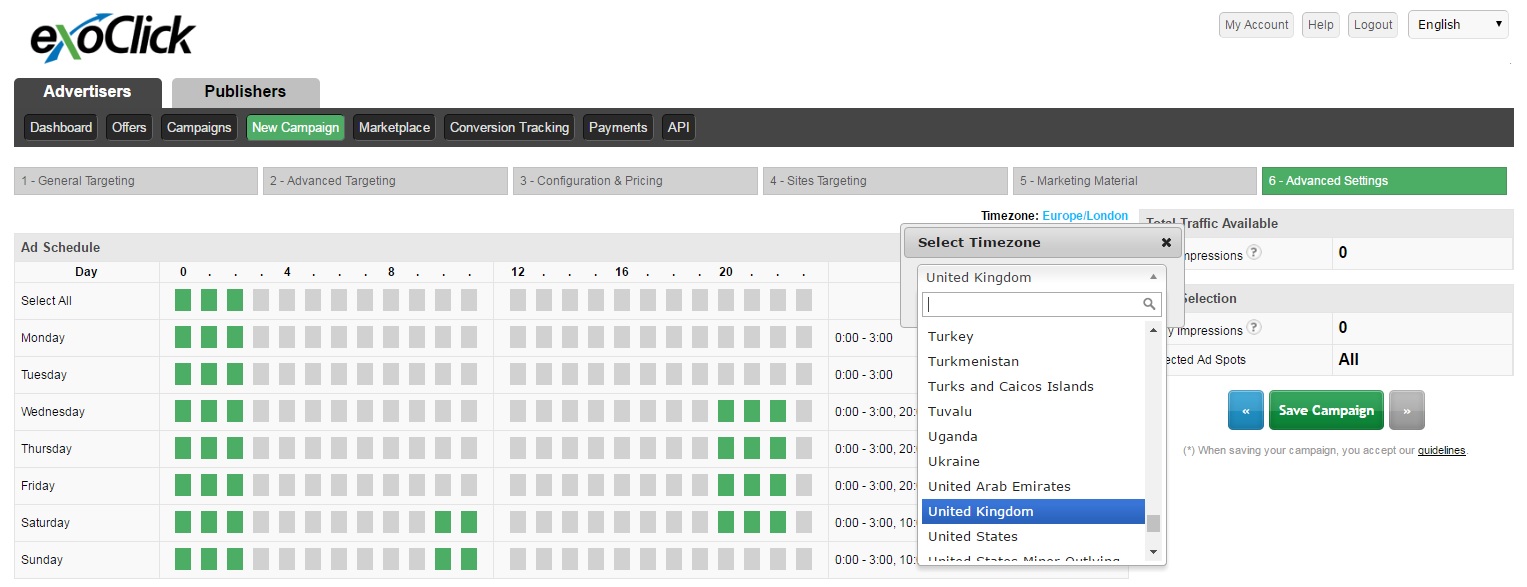Go to step 1 General Targeting
1527x587 pixels.
(136, 181)
